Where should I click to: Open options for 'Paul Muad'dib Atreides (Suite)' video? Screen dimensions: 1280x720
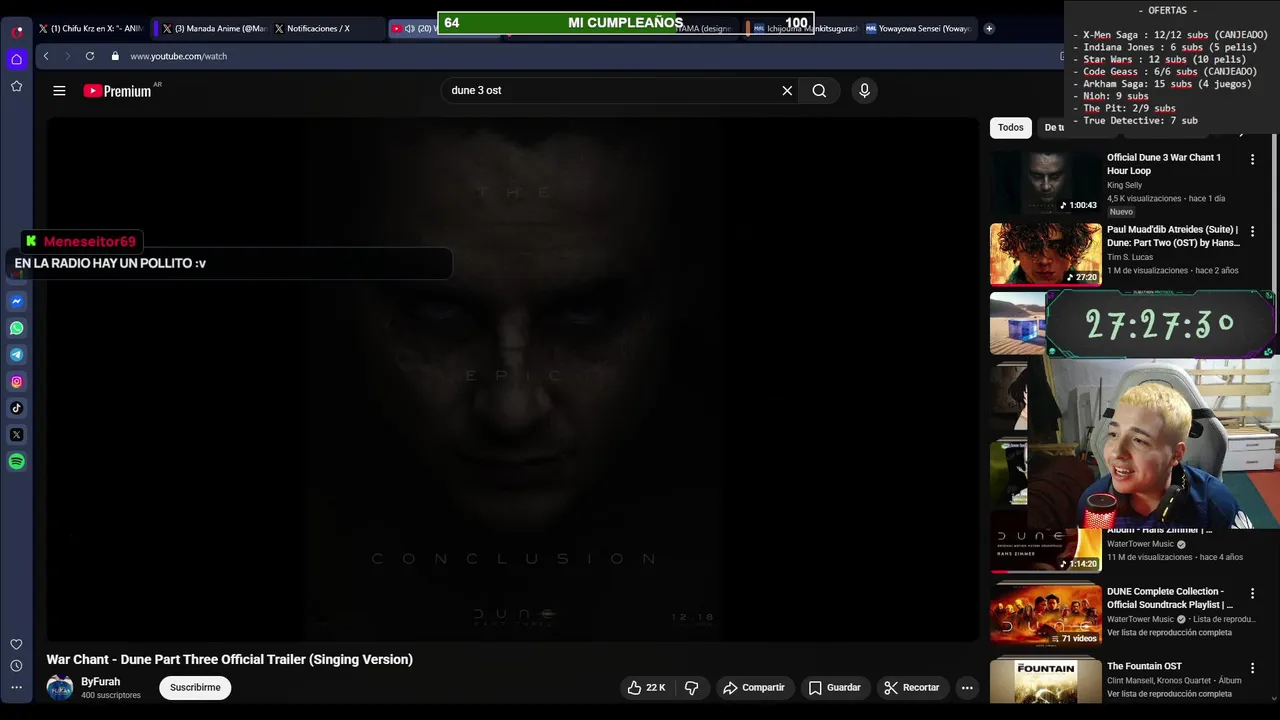(1252, 231)
